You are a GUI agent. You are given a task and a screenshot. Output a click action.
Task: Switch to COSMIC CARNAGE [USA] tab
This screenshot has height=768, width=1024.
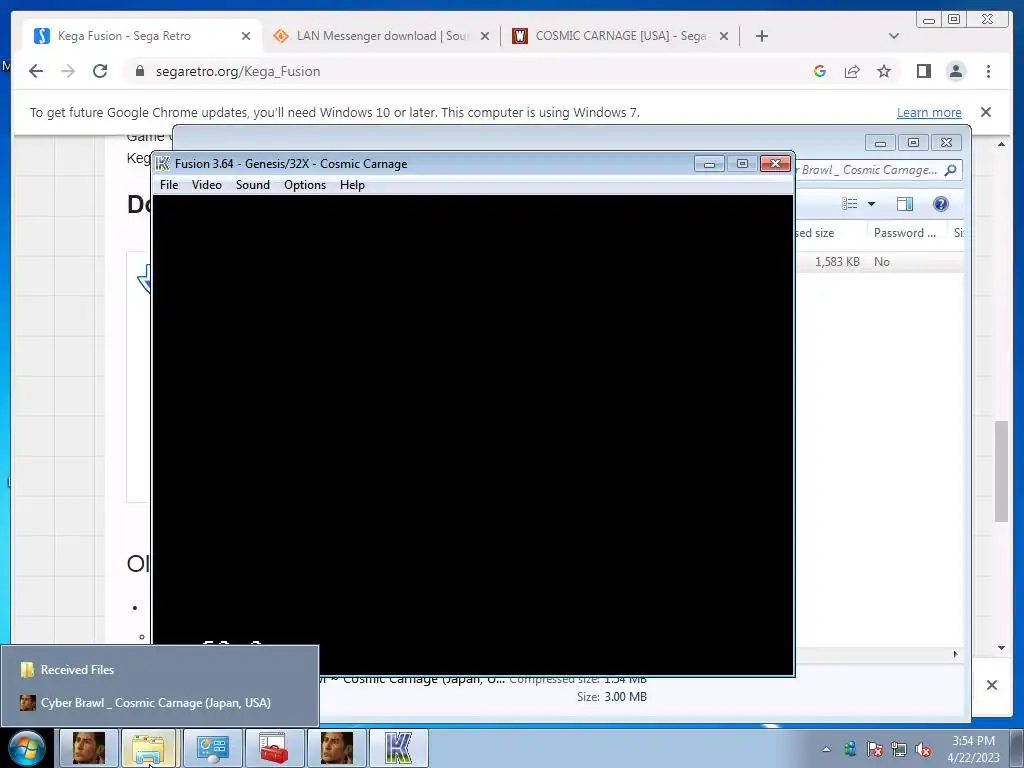click(620, 36)
